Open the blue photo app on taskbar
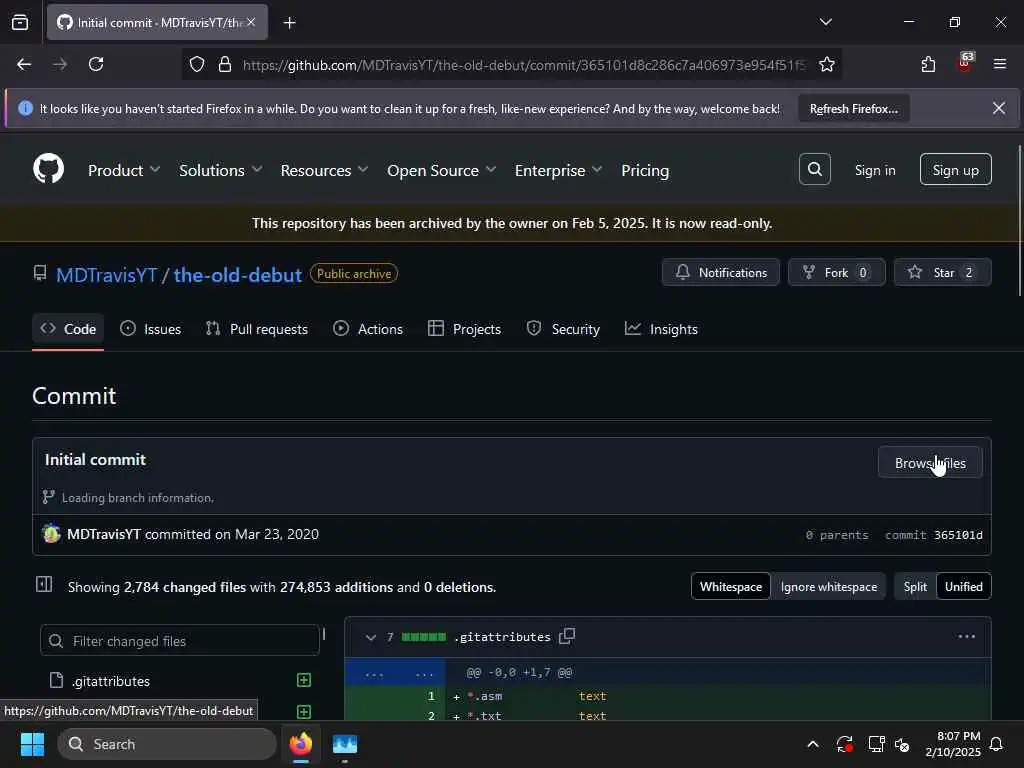 pyautogui.click(x=345, y=744)
